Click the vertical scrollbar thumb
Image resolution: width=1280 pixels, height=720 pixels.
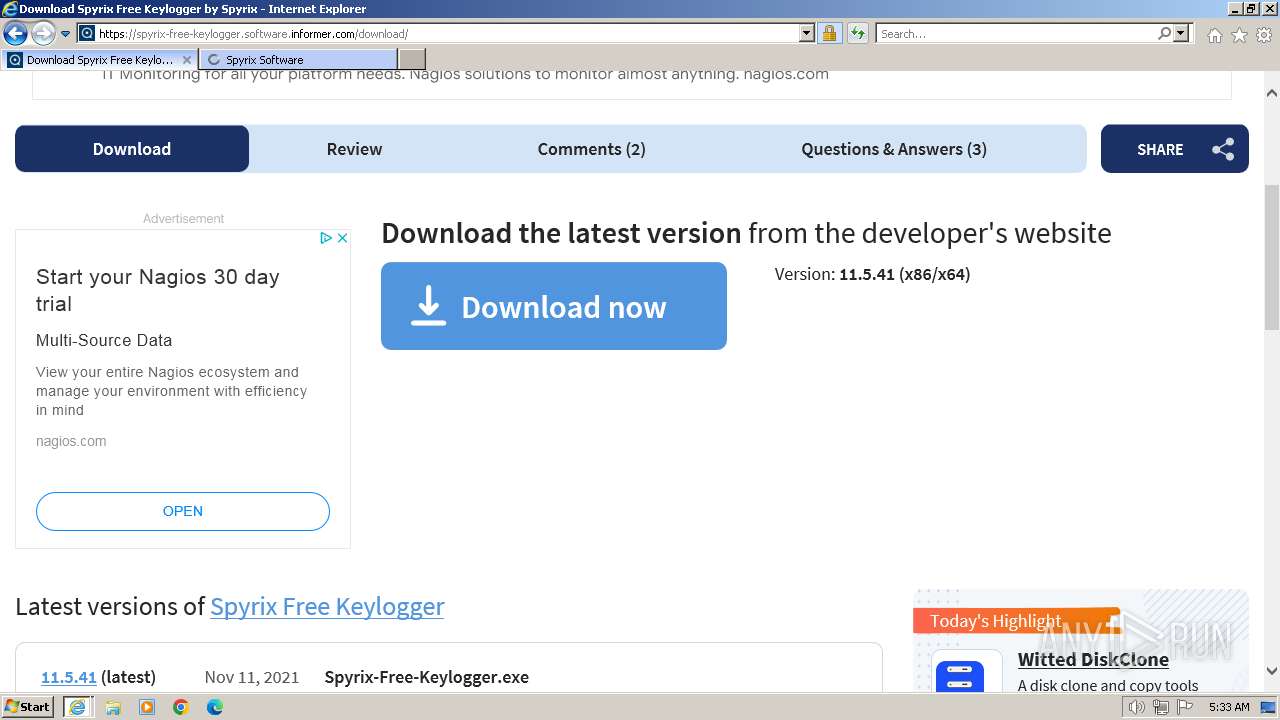coord(1272,257)
